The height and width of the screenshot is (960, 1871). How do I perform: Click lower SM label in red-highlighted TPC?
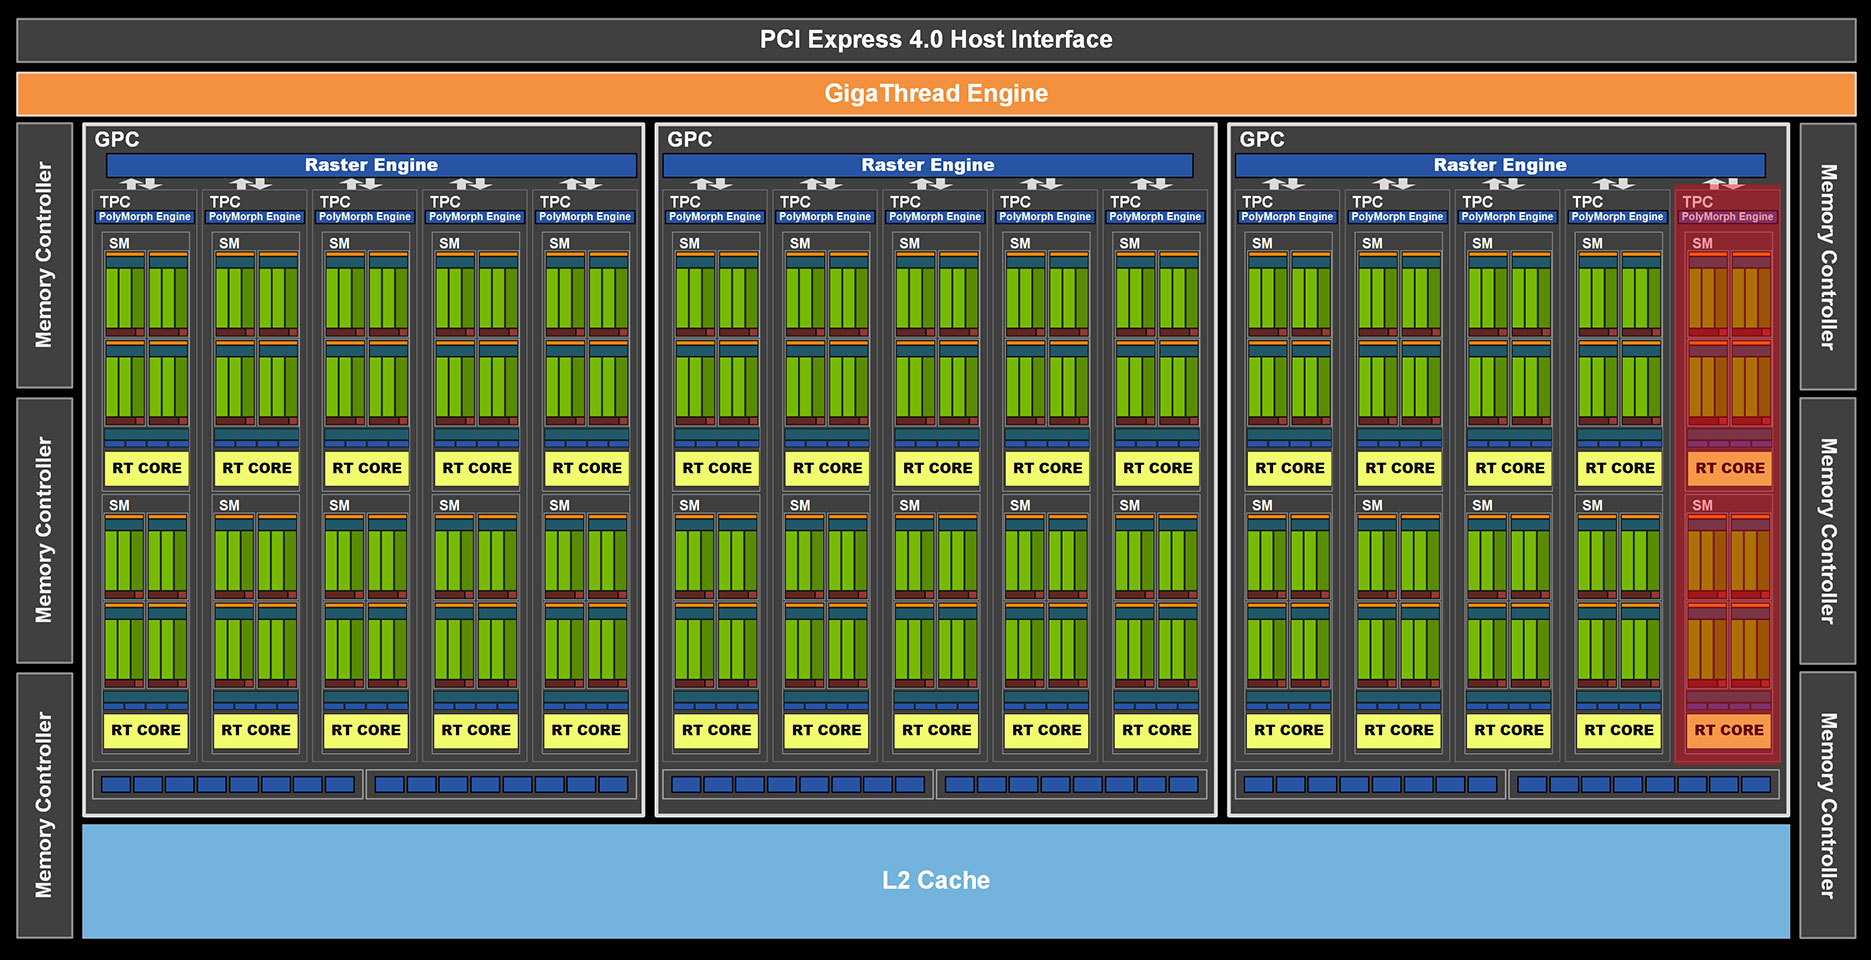[x=1702, y=505]
